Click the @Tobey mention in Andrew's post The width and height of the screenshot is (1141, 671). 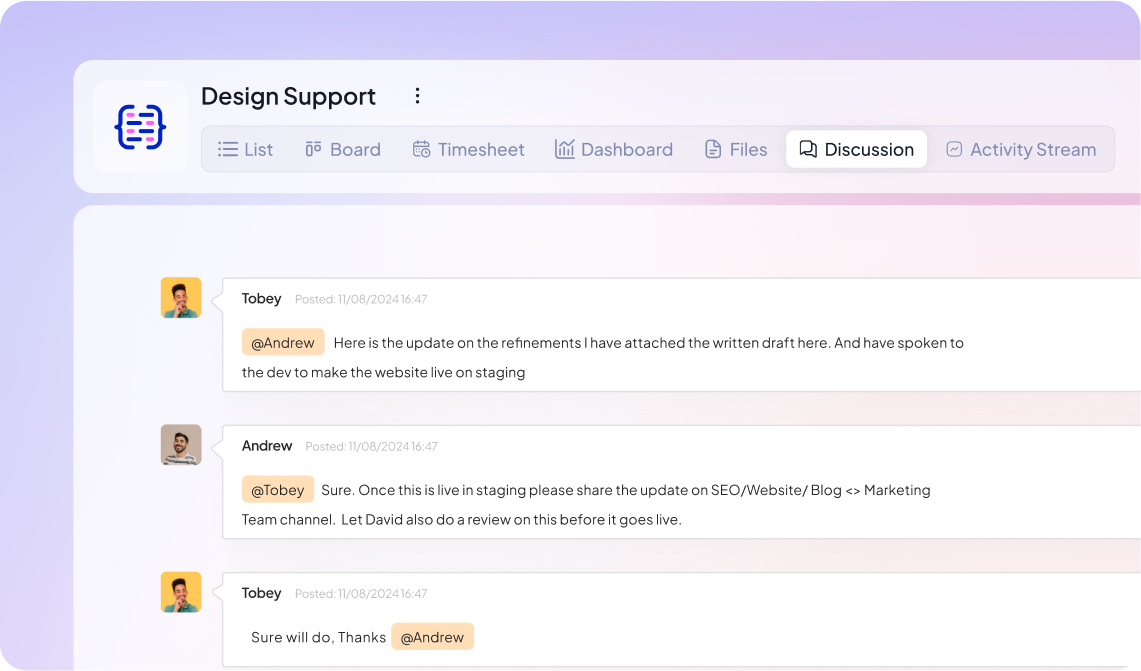(x=278, y=490)
